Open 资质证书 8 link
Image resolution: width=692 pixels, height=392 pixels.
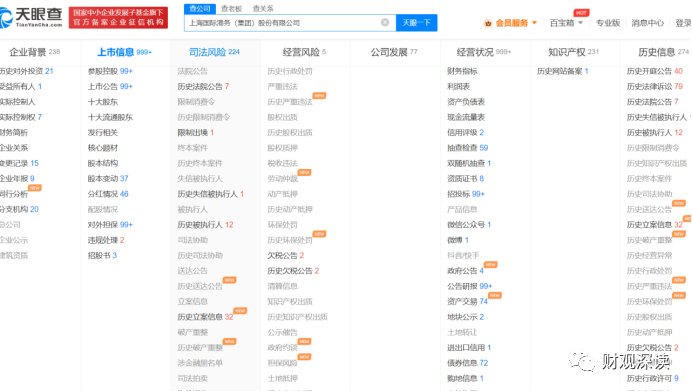pos(466,179)
